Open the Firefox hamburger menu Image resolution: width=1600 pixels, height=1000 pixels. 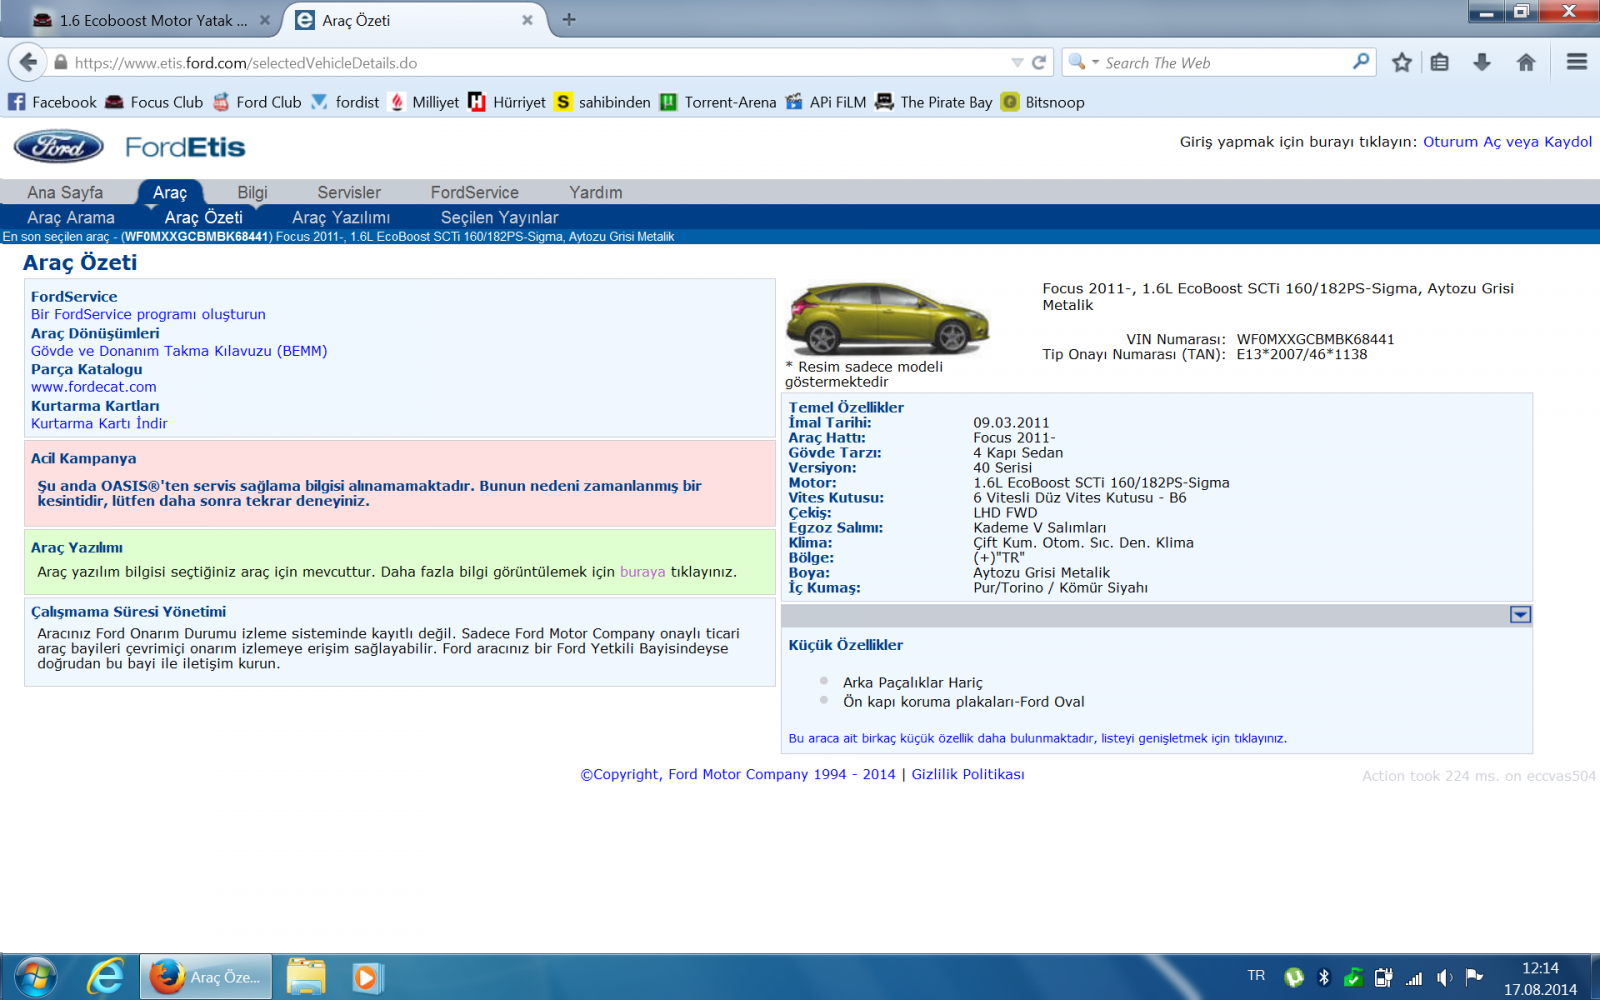point(1576,62)
